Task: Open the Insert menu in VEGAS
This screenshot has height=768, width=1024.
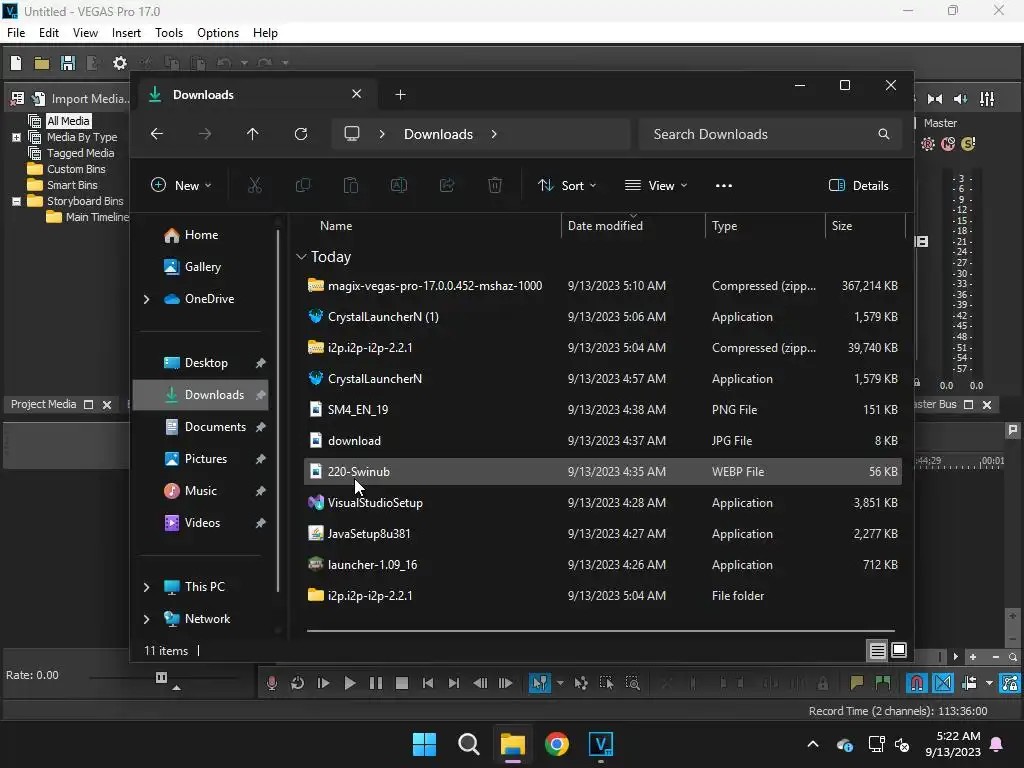Action: click(126, 33)
